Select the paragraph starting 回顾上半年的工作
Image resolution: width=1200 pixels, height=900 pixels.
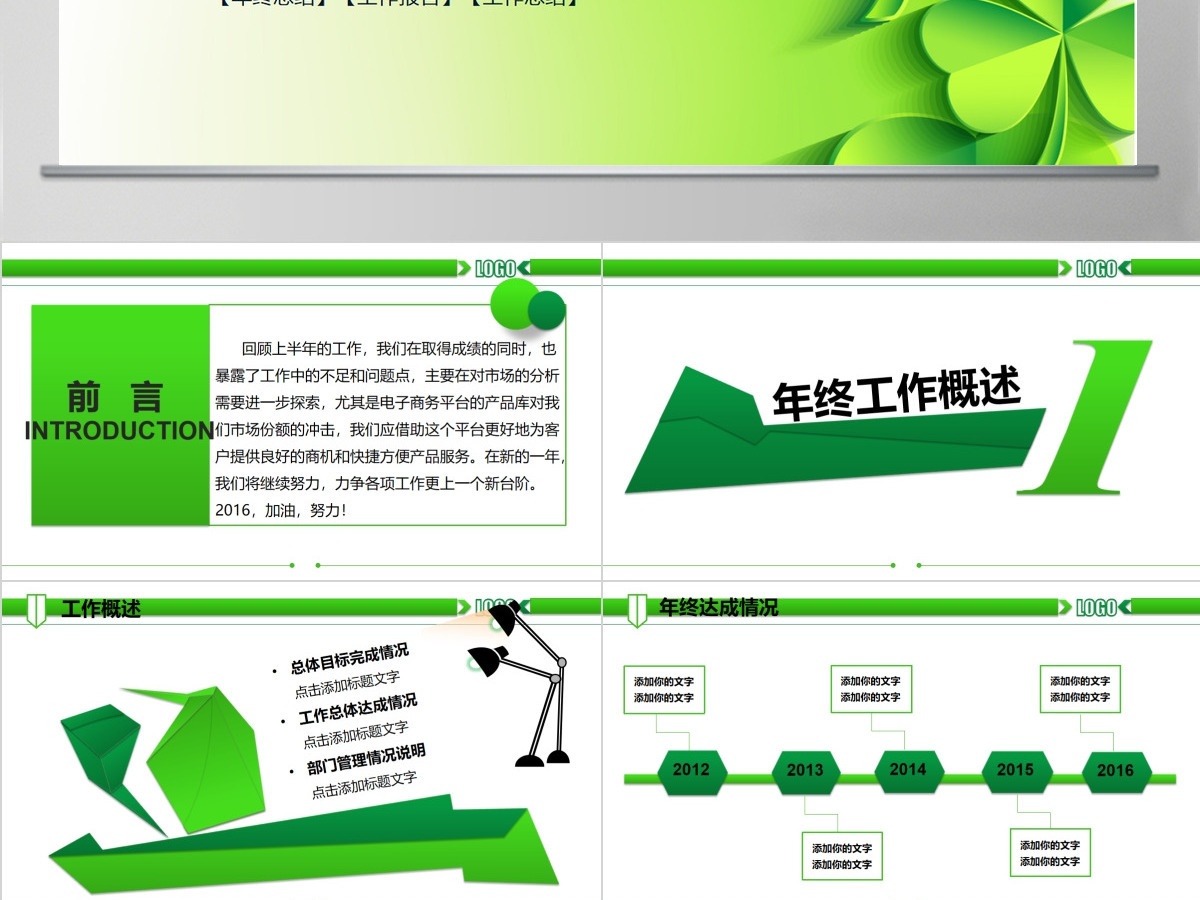pos(390,430)
